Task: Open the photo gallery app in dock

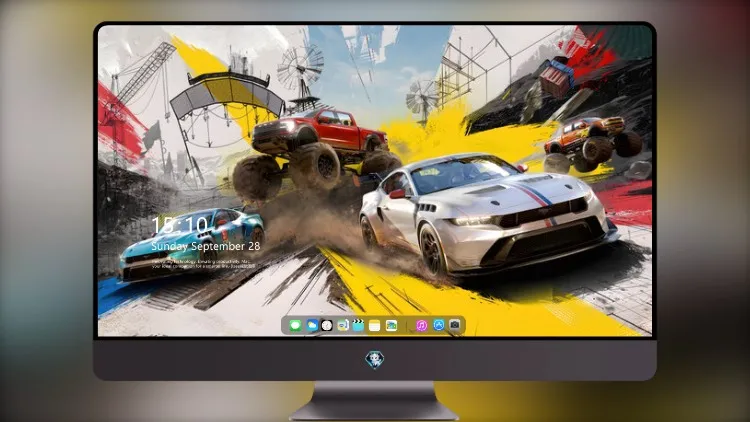Action: (x=391, y=325)
